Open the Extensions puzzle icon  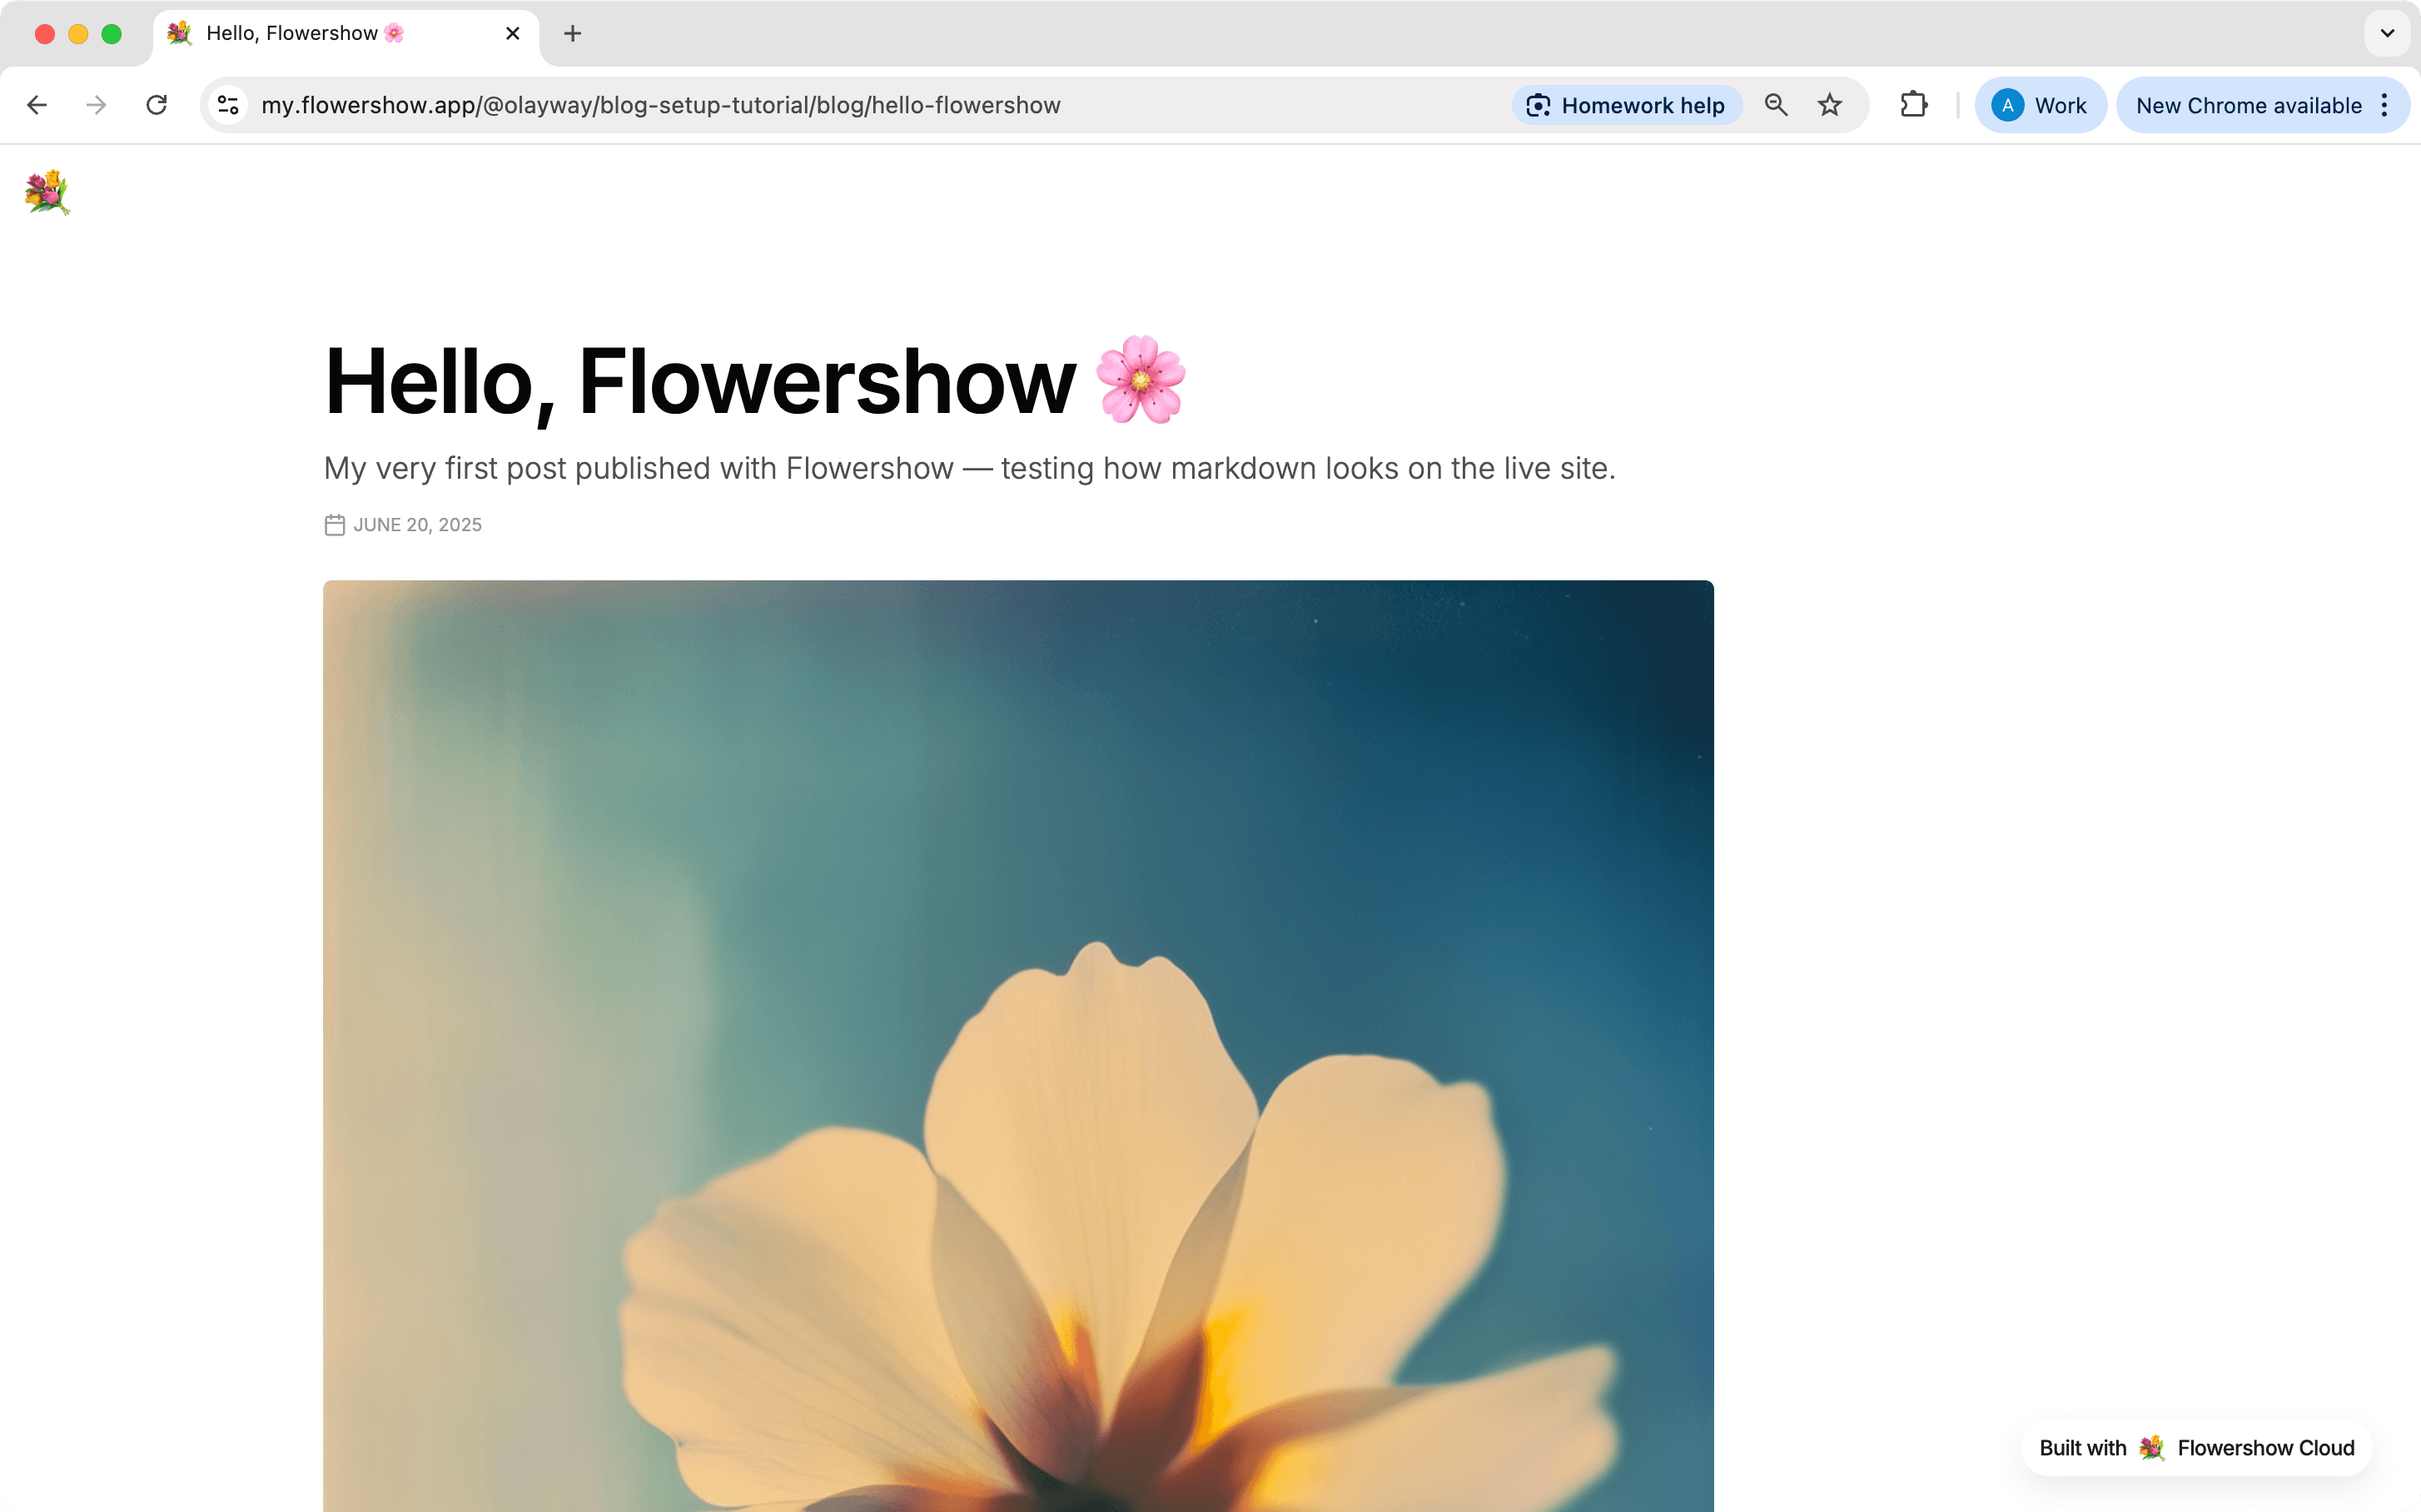click(1913, 105)
